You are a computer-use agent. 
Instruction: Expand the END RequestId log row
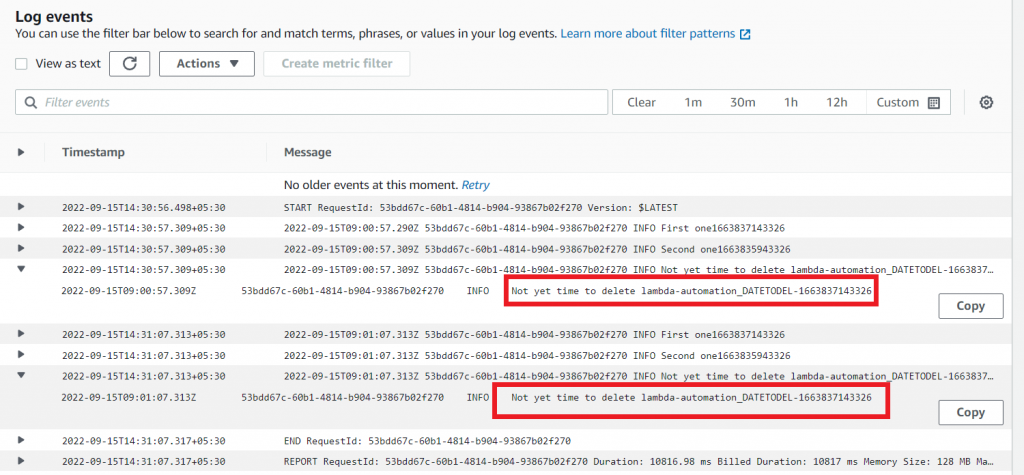click(x=22, y=440)
